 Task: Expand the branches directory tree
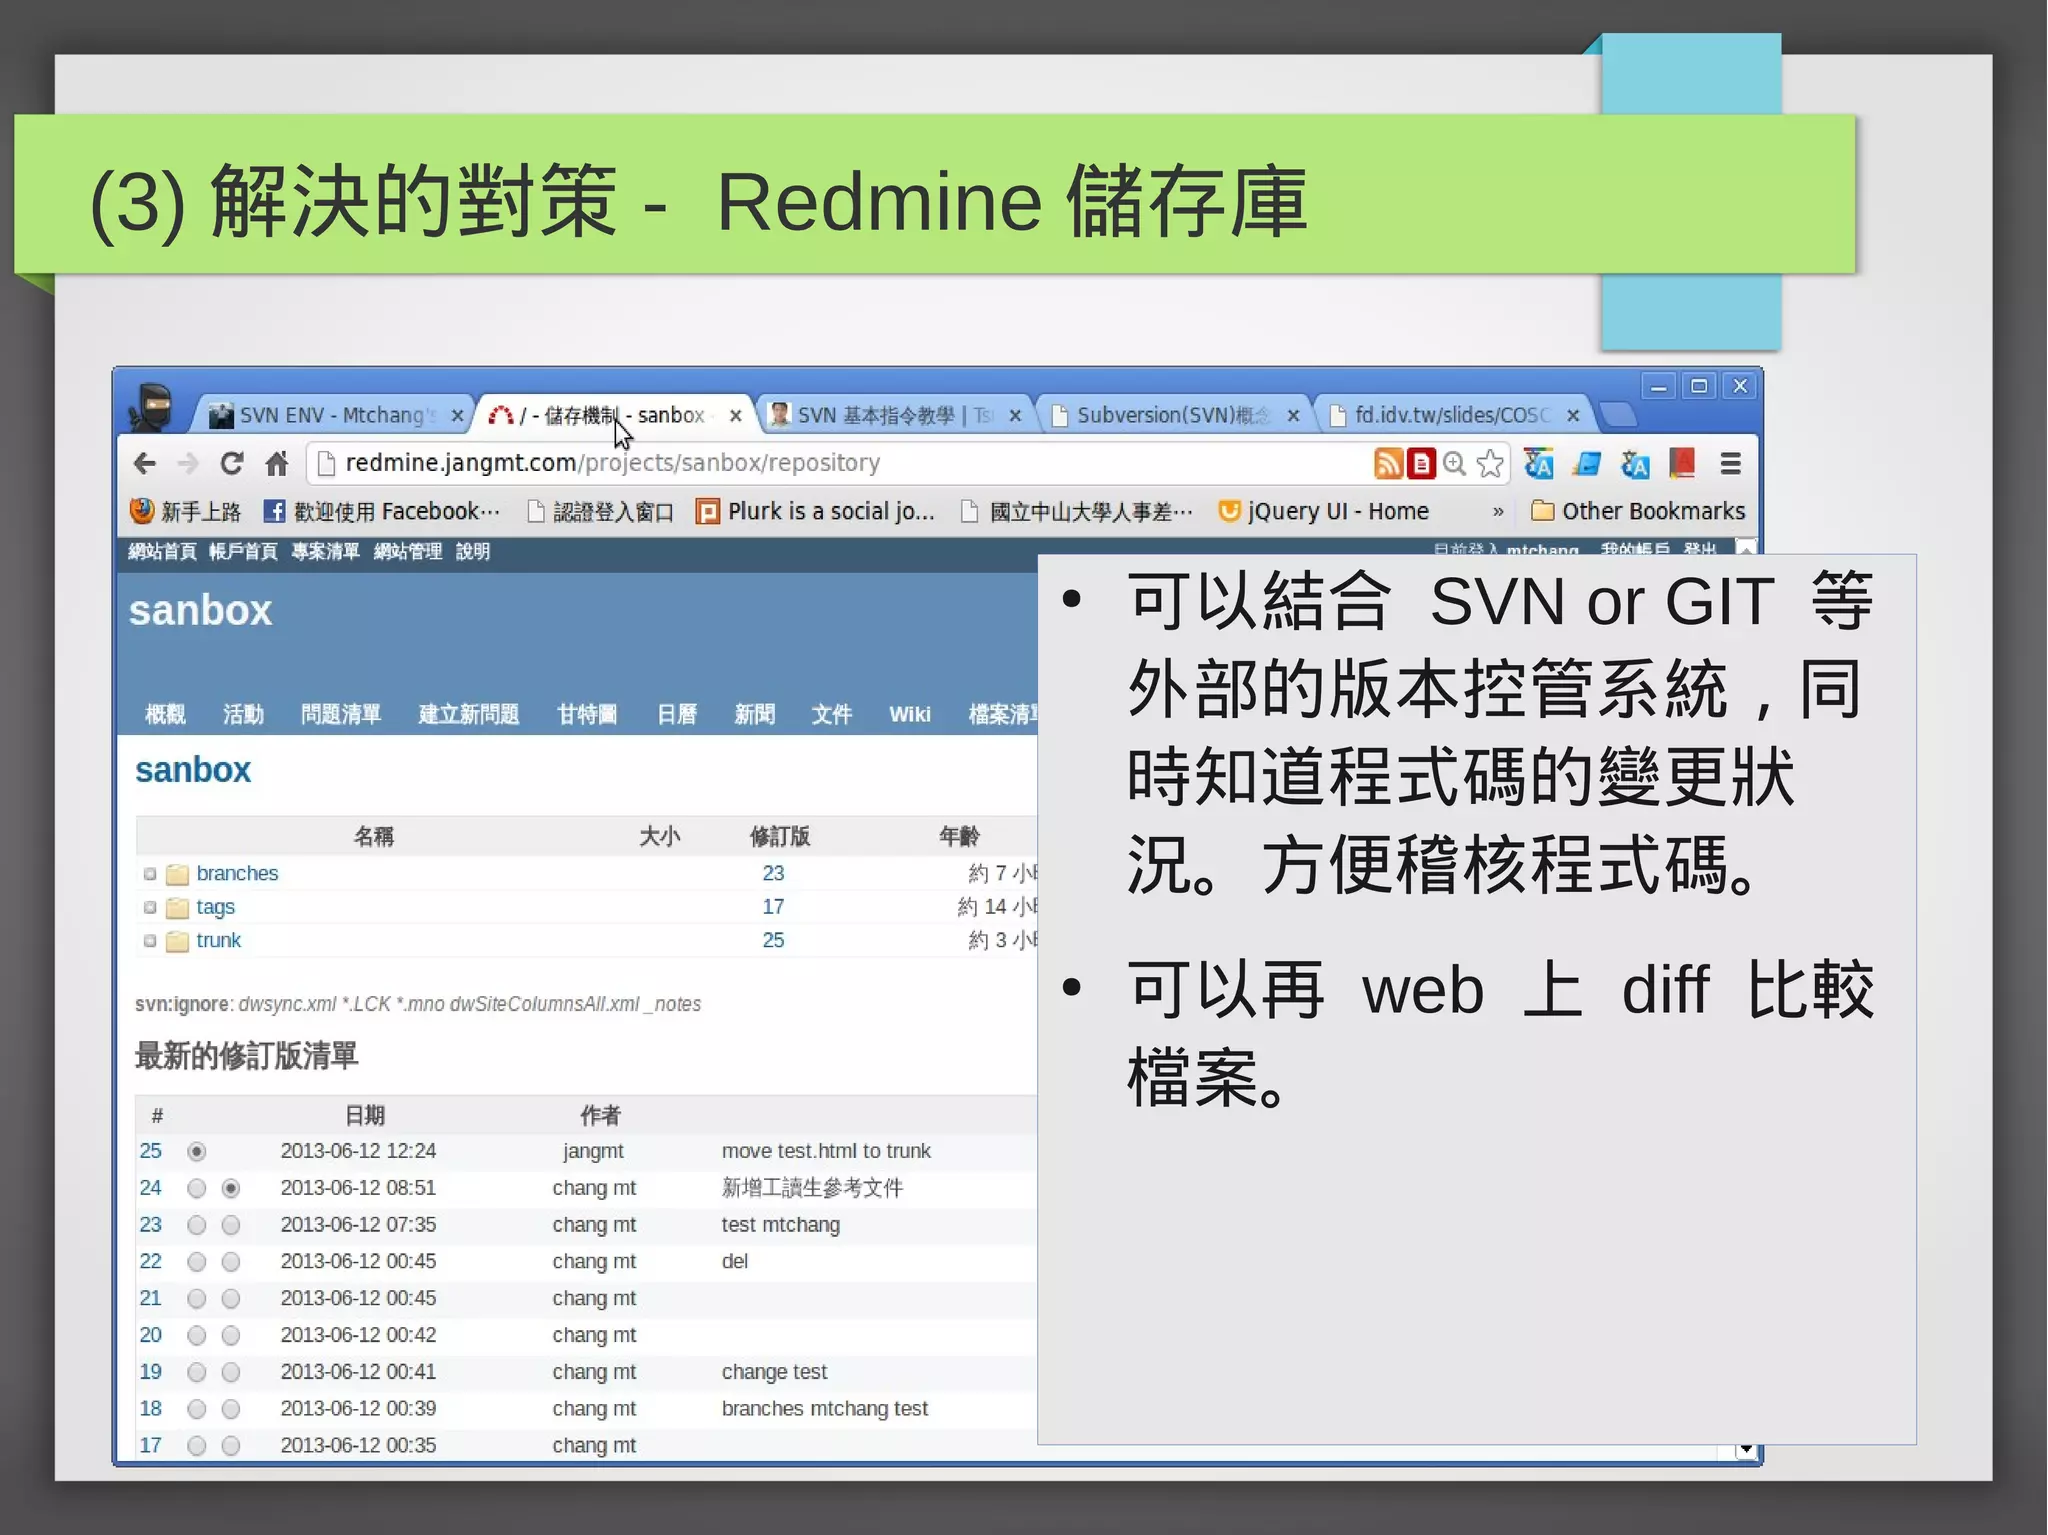pos(150,874)
